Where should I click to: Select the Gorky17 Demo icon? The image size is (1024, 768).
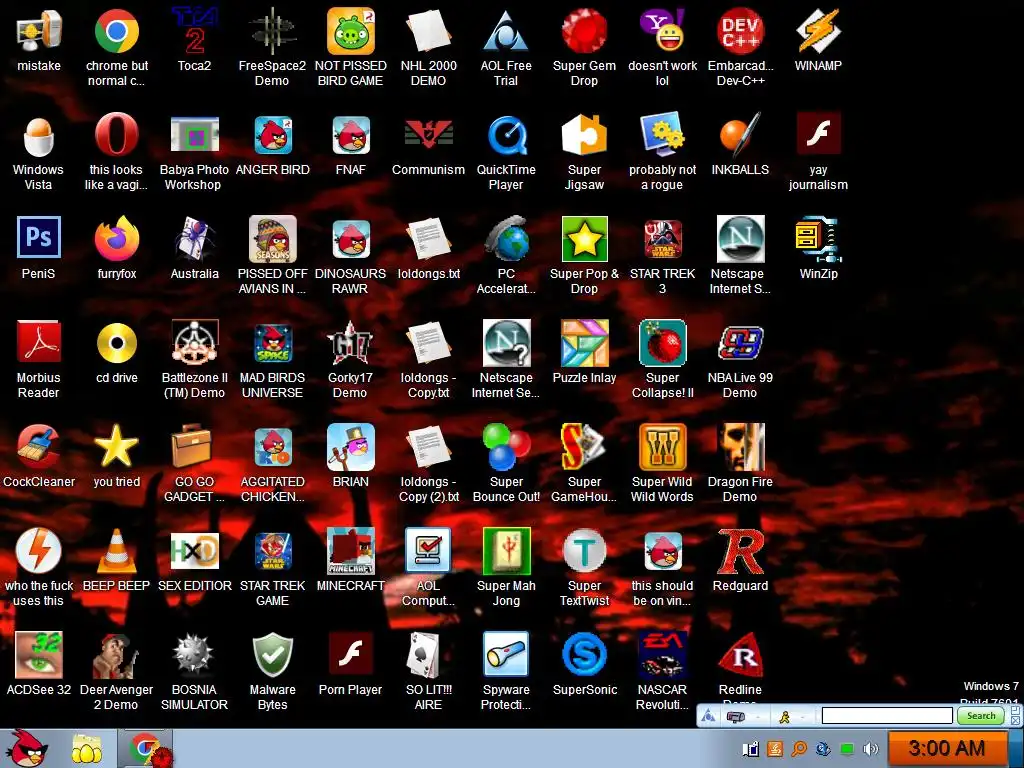click(351, 343)
